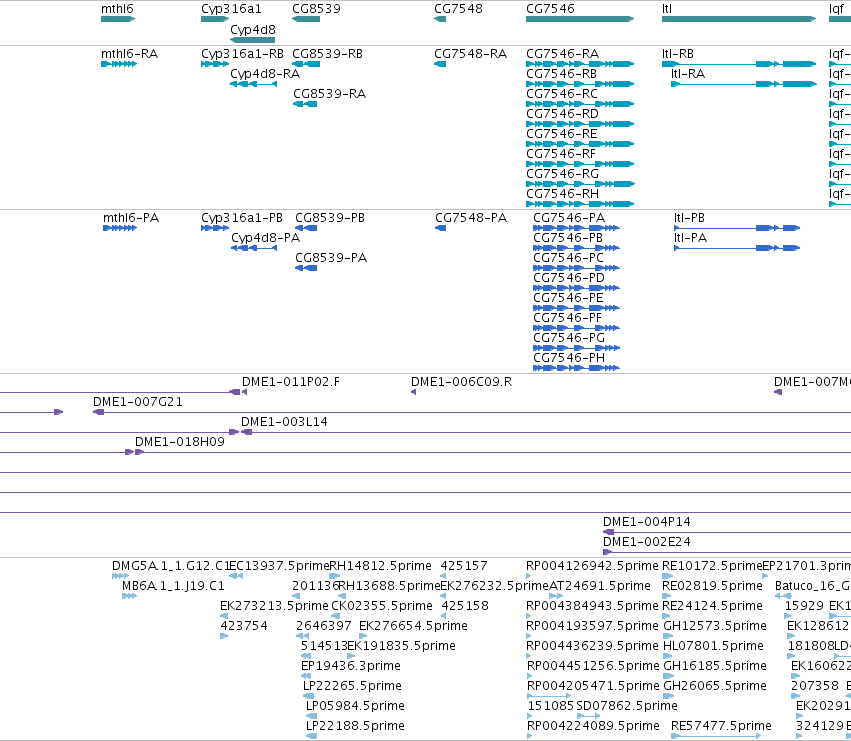Select protein CG7546-PE

coord(576,308)
